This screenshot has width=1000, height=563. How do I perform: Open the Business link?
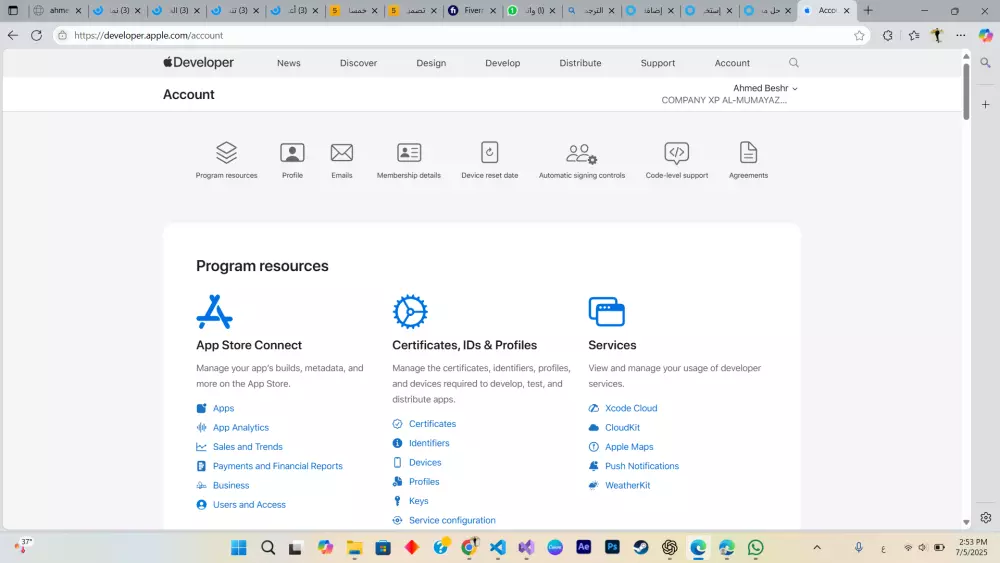click(231, 485)
